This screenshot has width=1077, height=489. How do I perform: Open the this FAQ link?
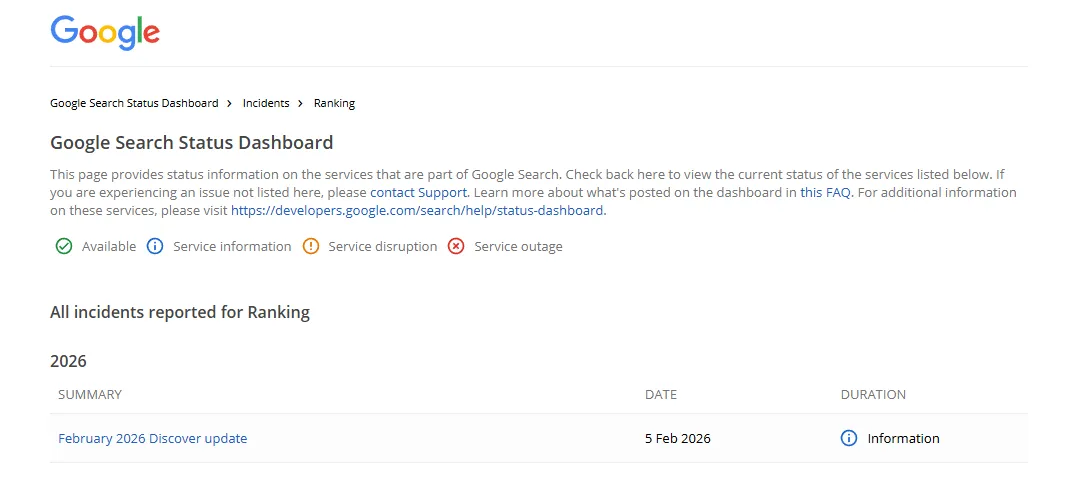coord(825,192)
